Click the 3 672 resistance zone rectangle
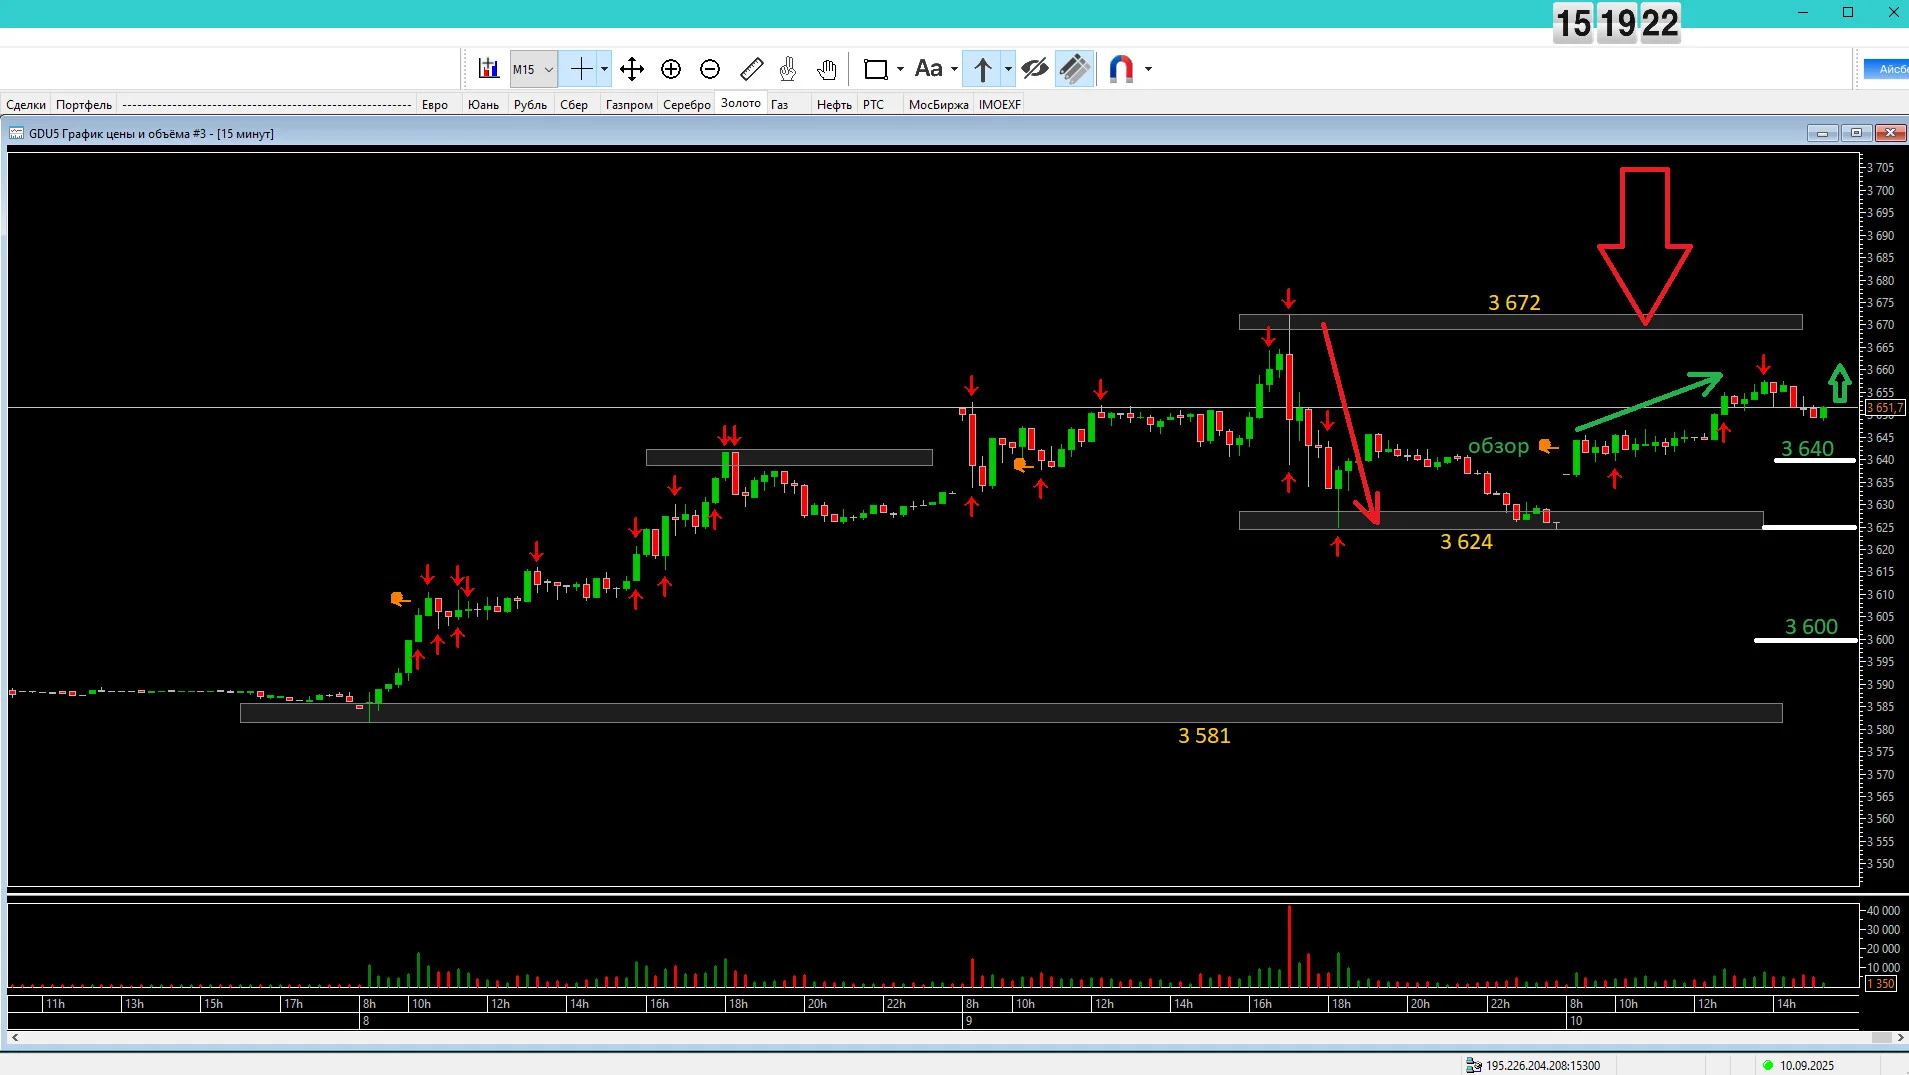 click(1520, 322)
